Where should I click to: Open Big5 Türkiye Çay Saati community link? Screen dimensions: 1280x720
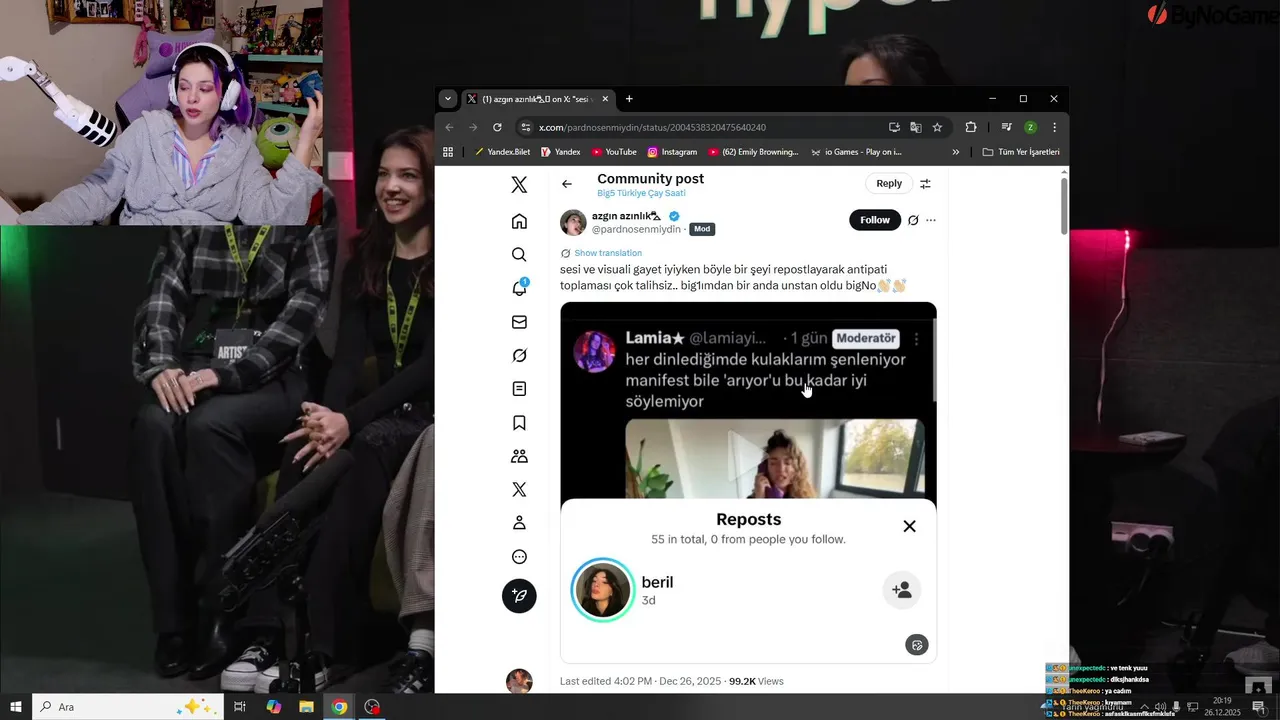[x=641, y=193]
